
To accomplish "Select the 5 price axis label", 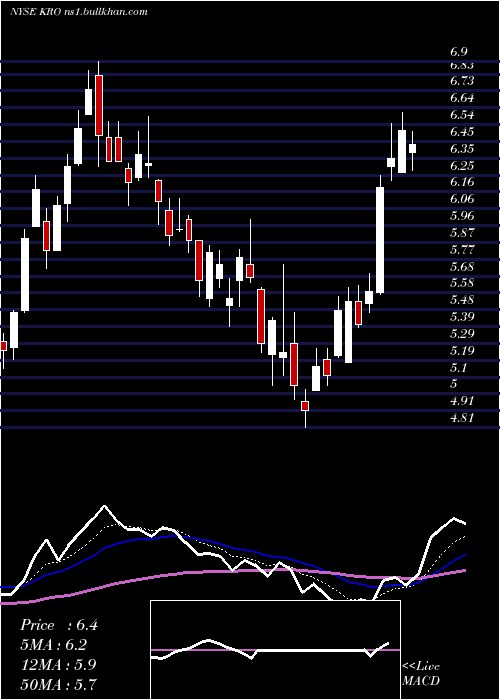I will 454,384.
